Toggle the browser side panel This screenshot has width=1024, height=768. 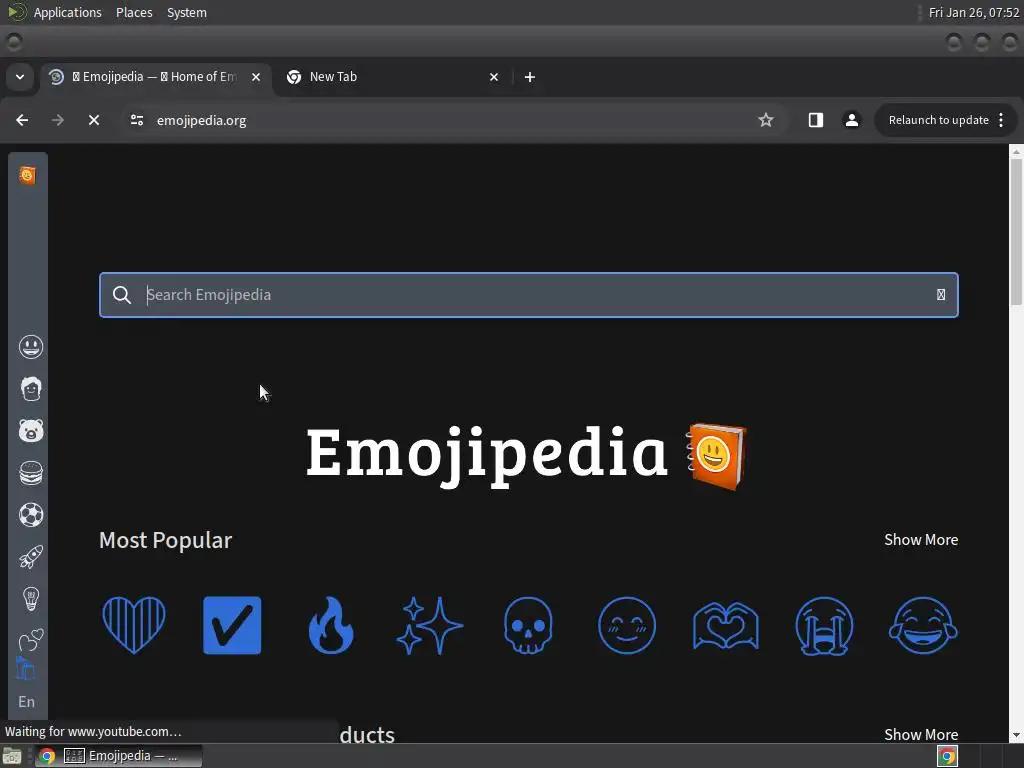pyautogui.click(x=816, y=120)
